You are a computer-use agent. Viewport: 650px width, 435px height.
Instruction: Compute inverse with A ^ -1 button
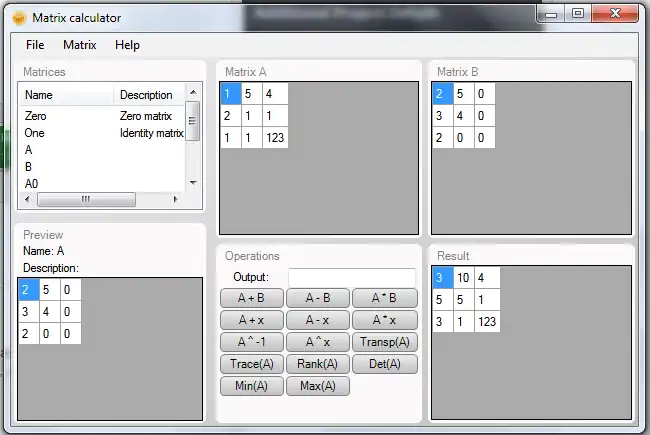click(252, 342)
